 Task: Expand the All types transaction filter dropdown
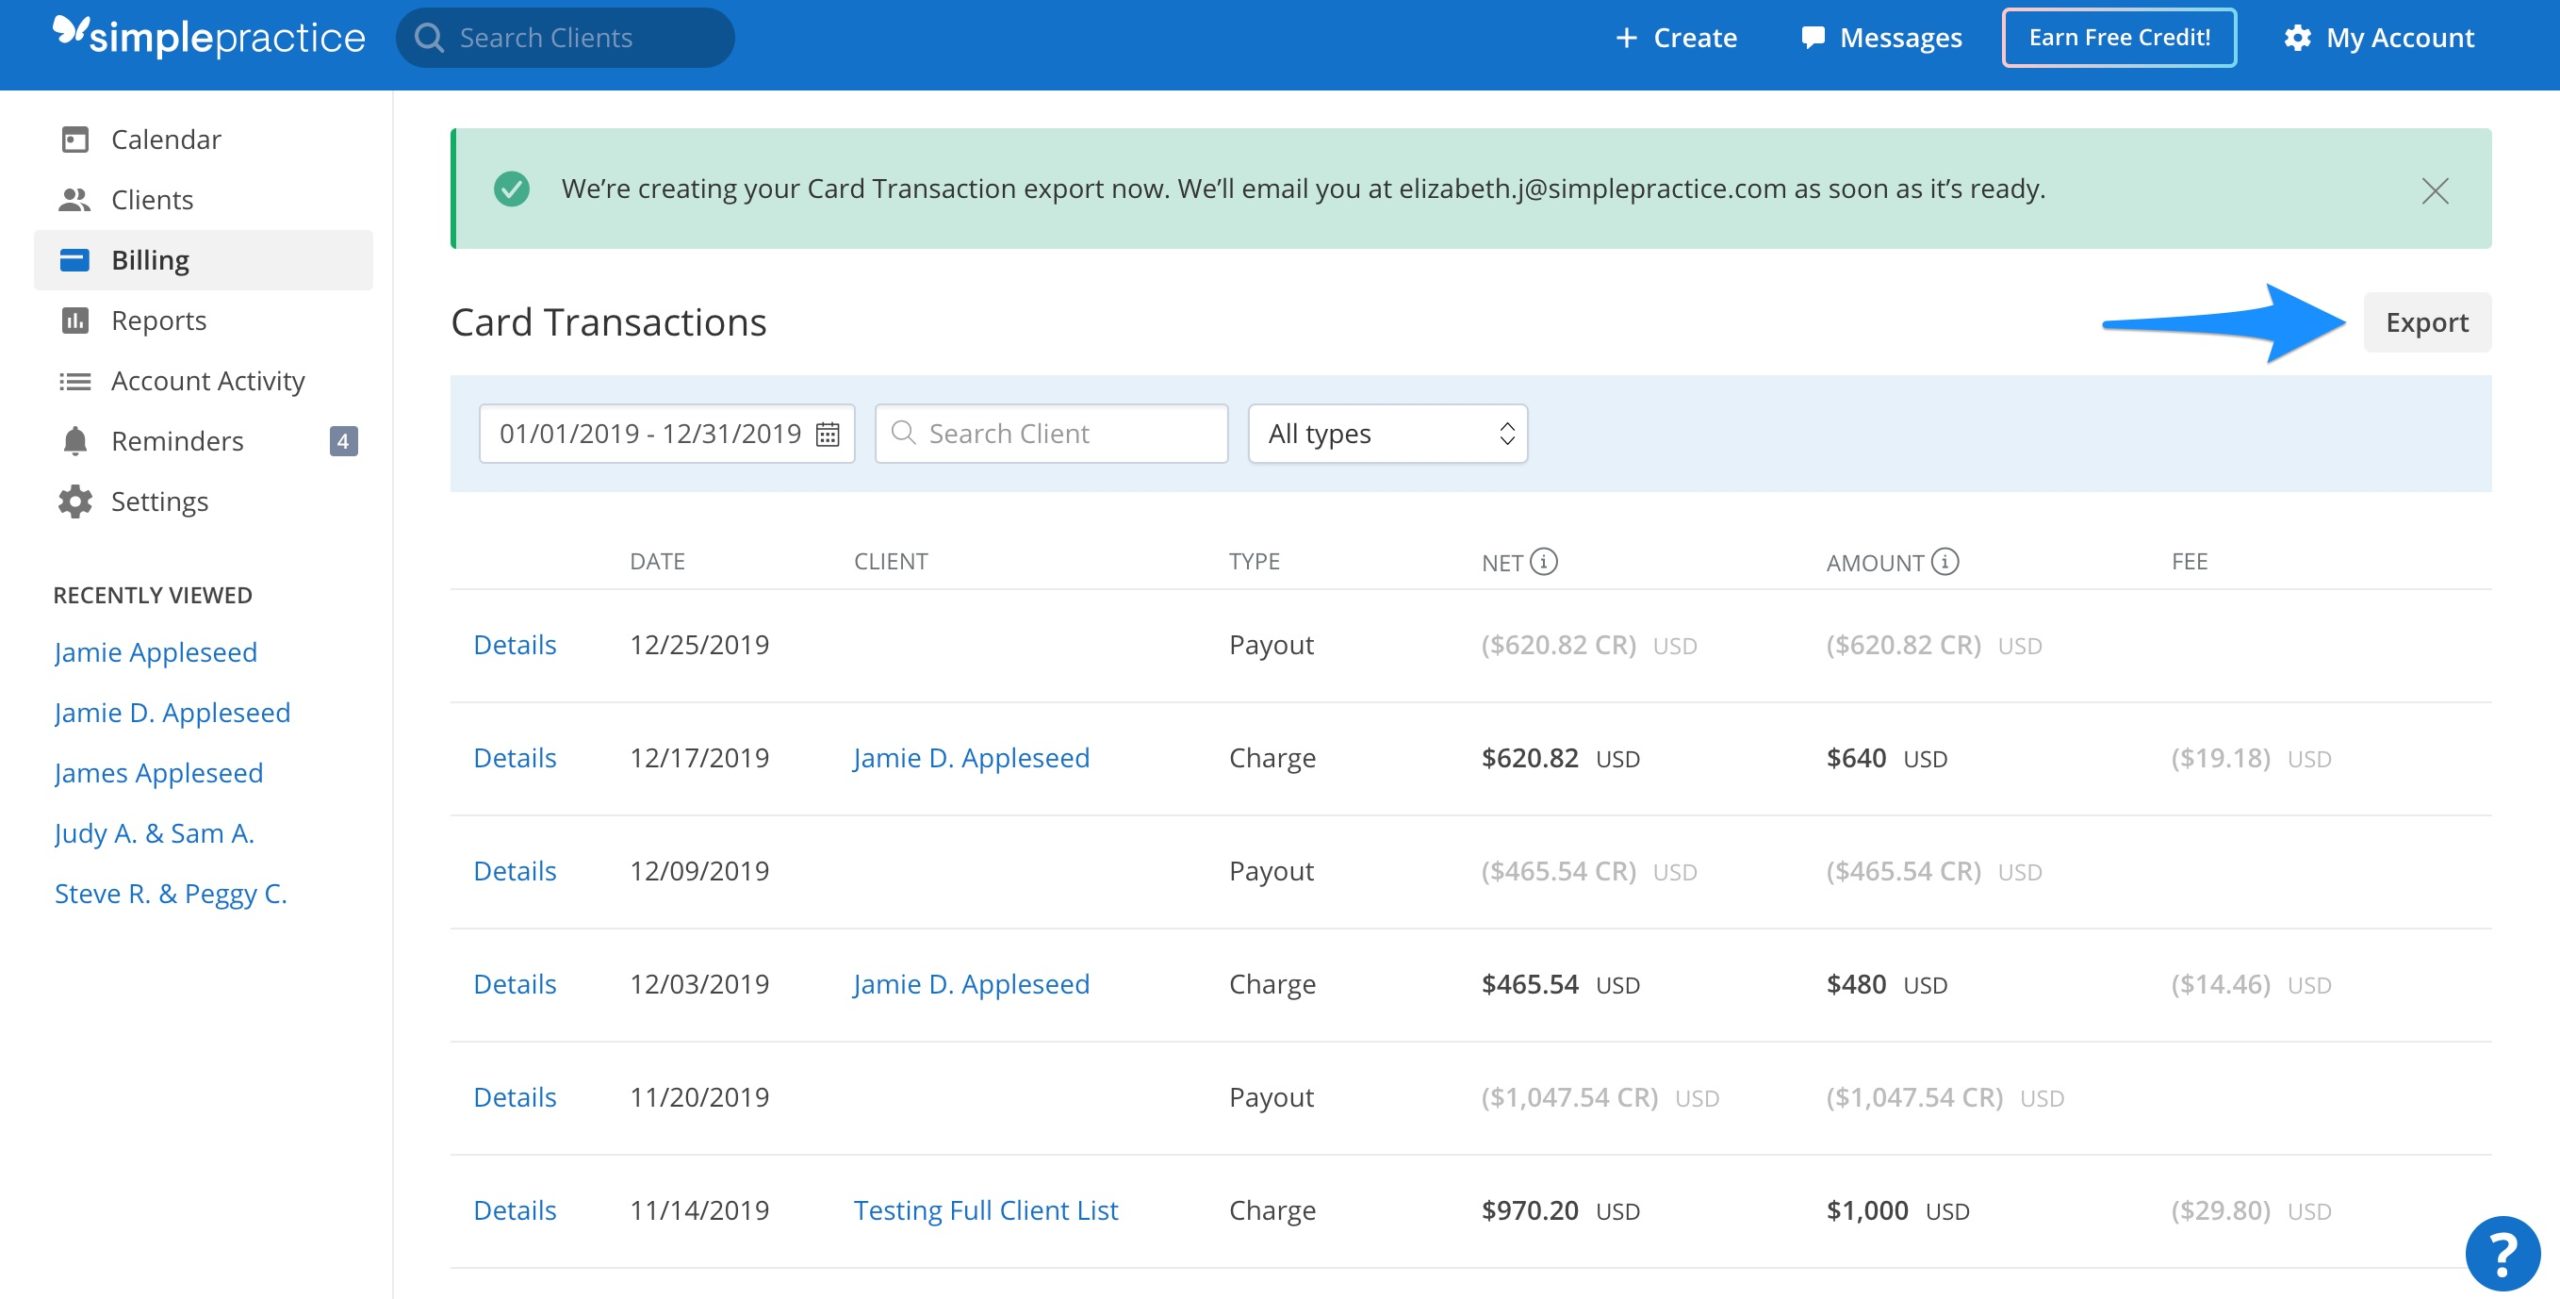click(x=1384, y=432)
